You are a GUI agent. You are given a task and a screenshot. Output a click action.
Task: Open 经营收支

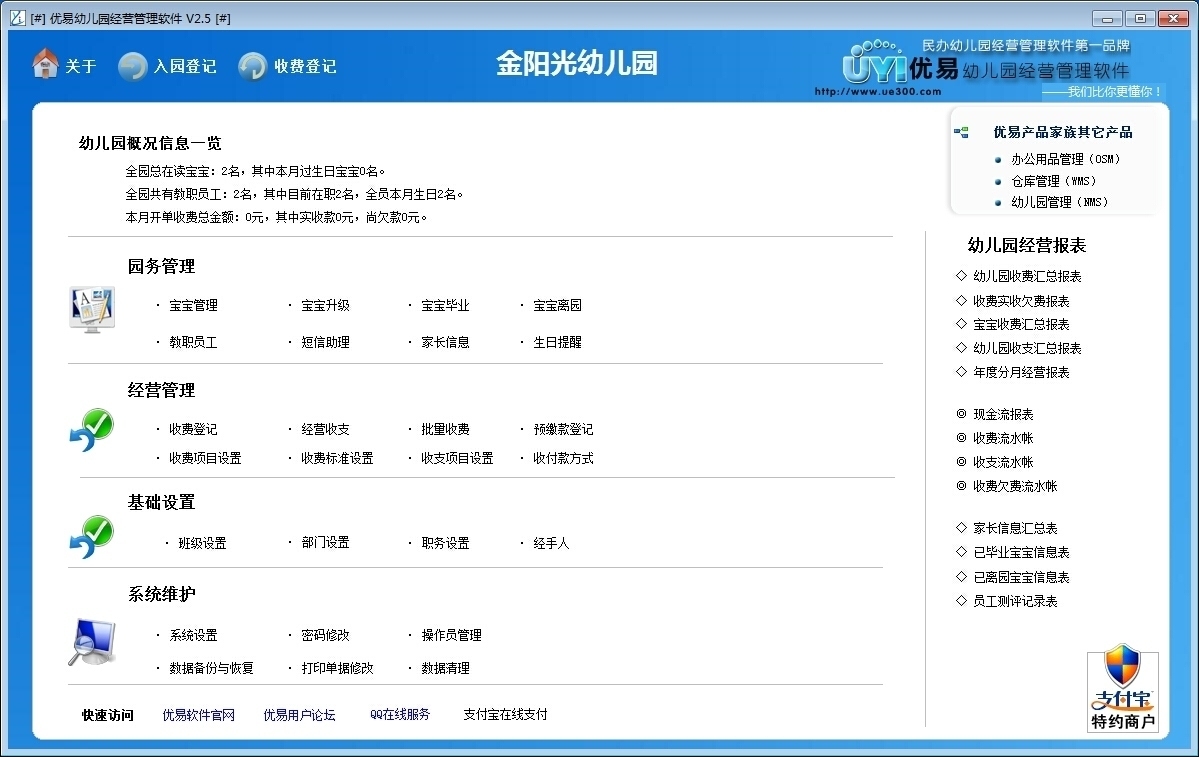326,429
